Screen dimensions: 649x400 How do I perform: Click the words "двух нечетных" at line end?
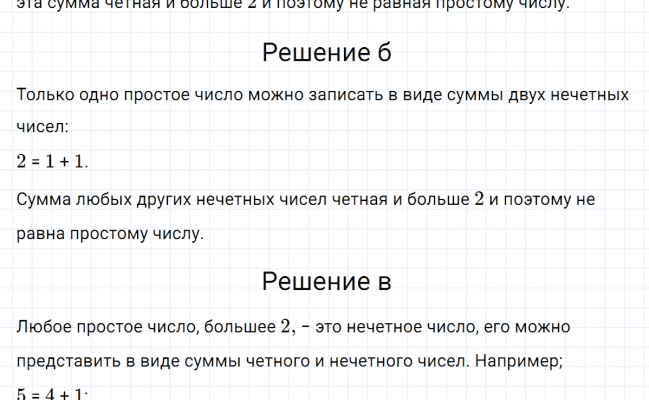click(x=573, y=95)
